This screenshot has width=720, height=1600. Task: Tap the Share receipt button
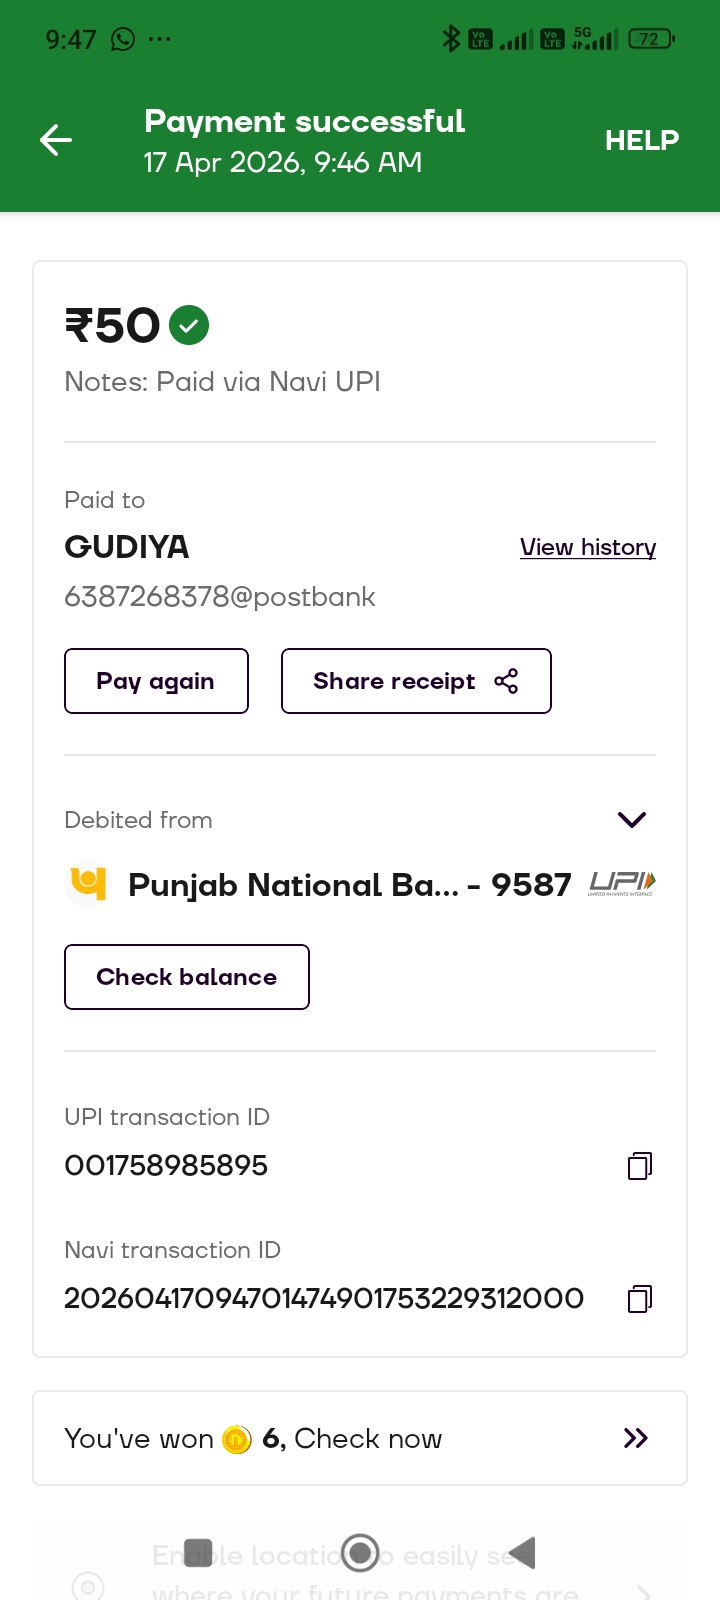pyautogui.click(x=416, y=681)
